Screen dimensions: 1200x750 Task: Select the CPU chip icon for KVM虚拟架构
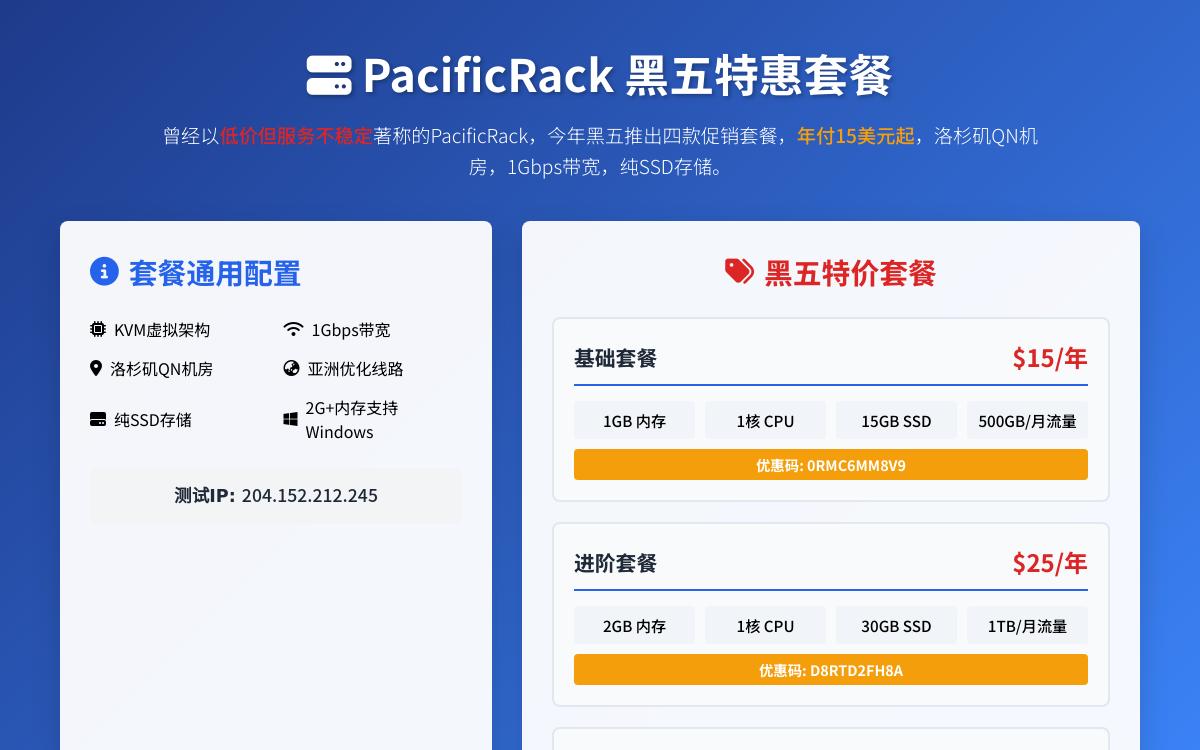97,329
